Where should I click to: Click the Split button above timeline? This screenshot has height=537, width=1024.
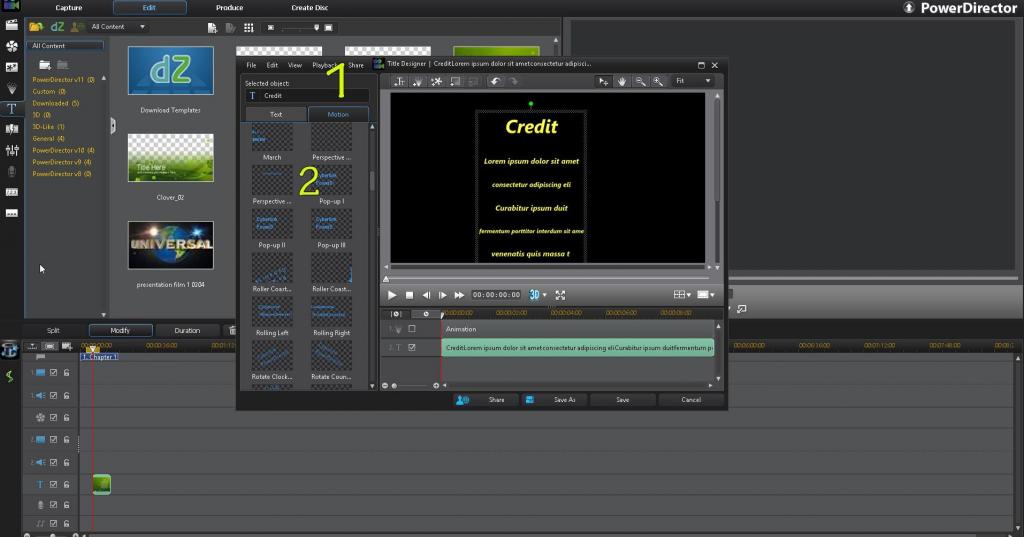(54, 331)
